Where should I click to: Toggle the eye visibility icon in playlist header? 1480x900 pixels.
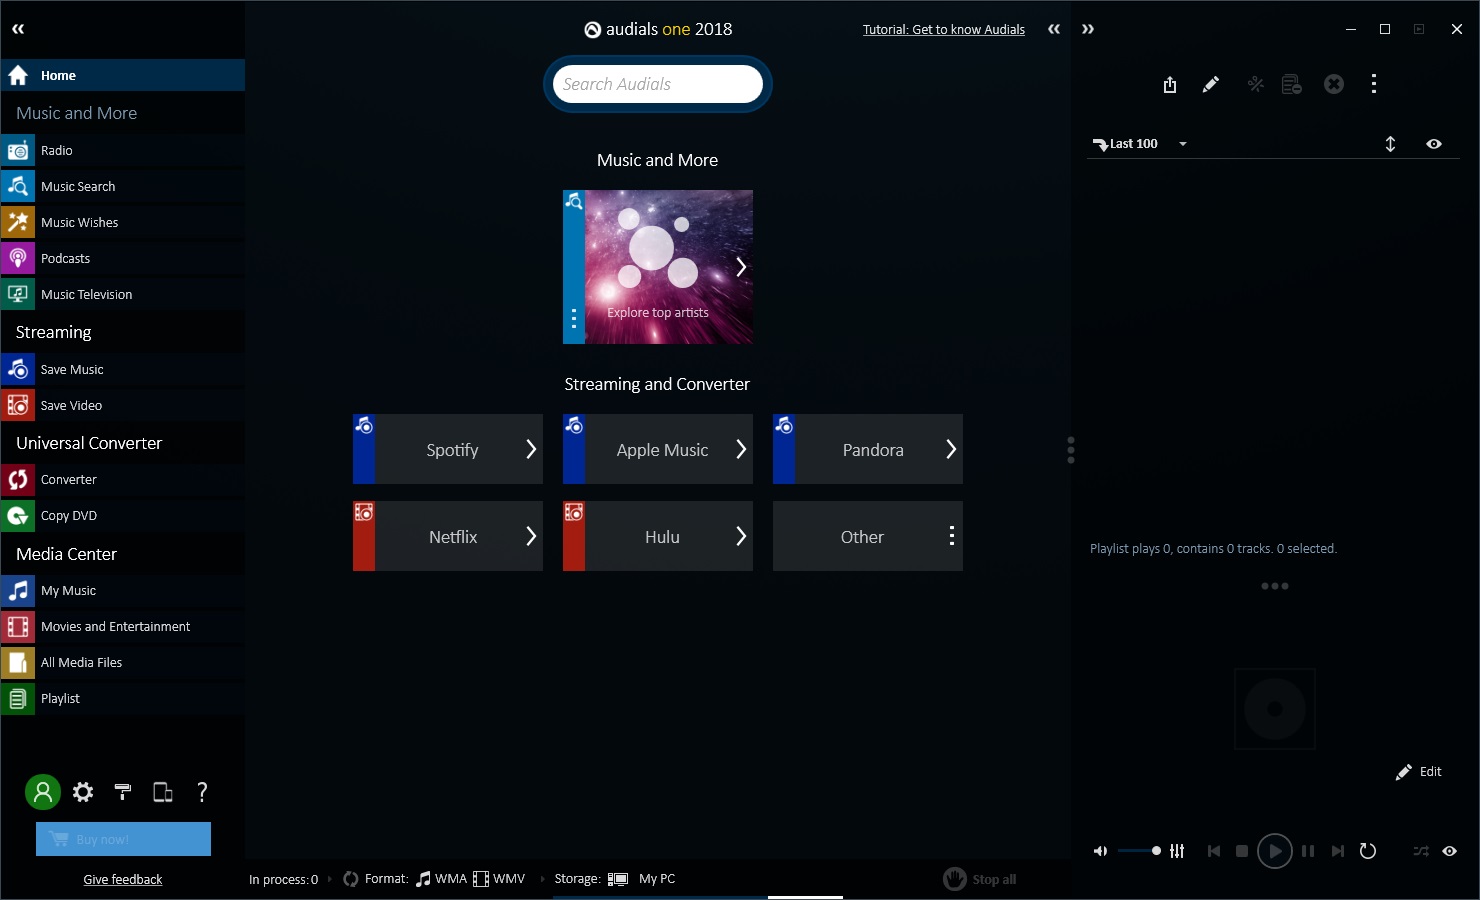(x=1434, y=144)
